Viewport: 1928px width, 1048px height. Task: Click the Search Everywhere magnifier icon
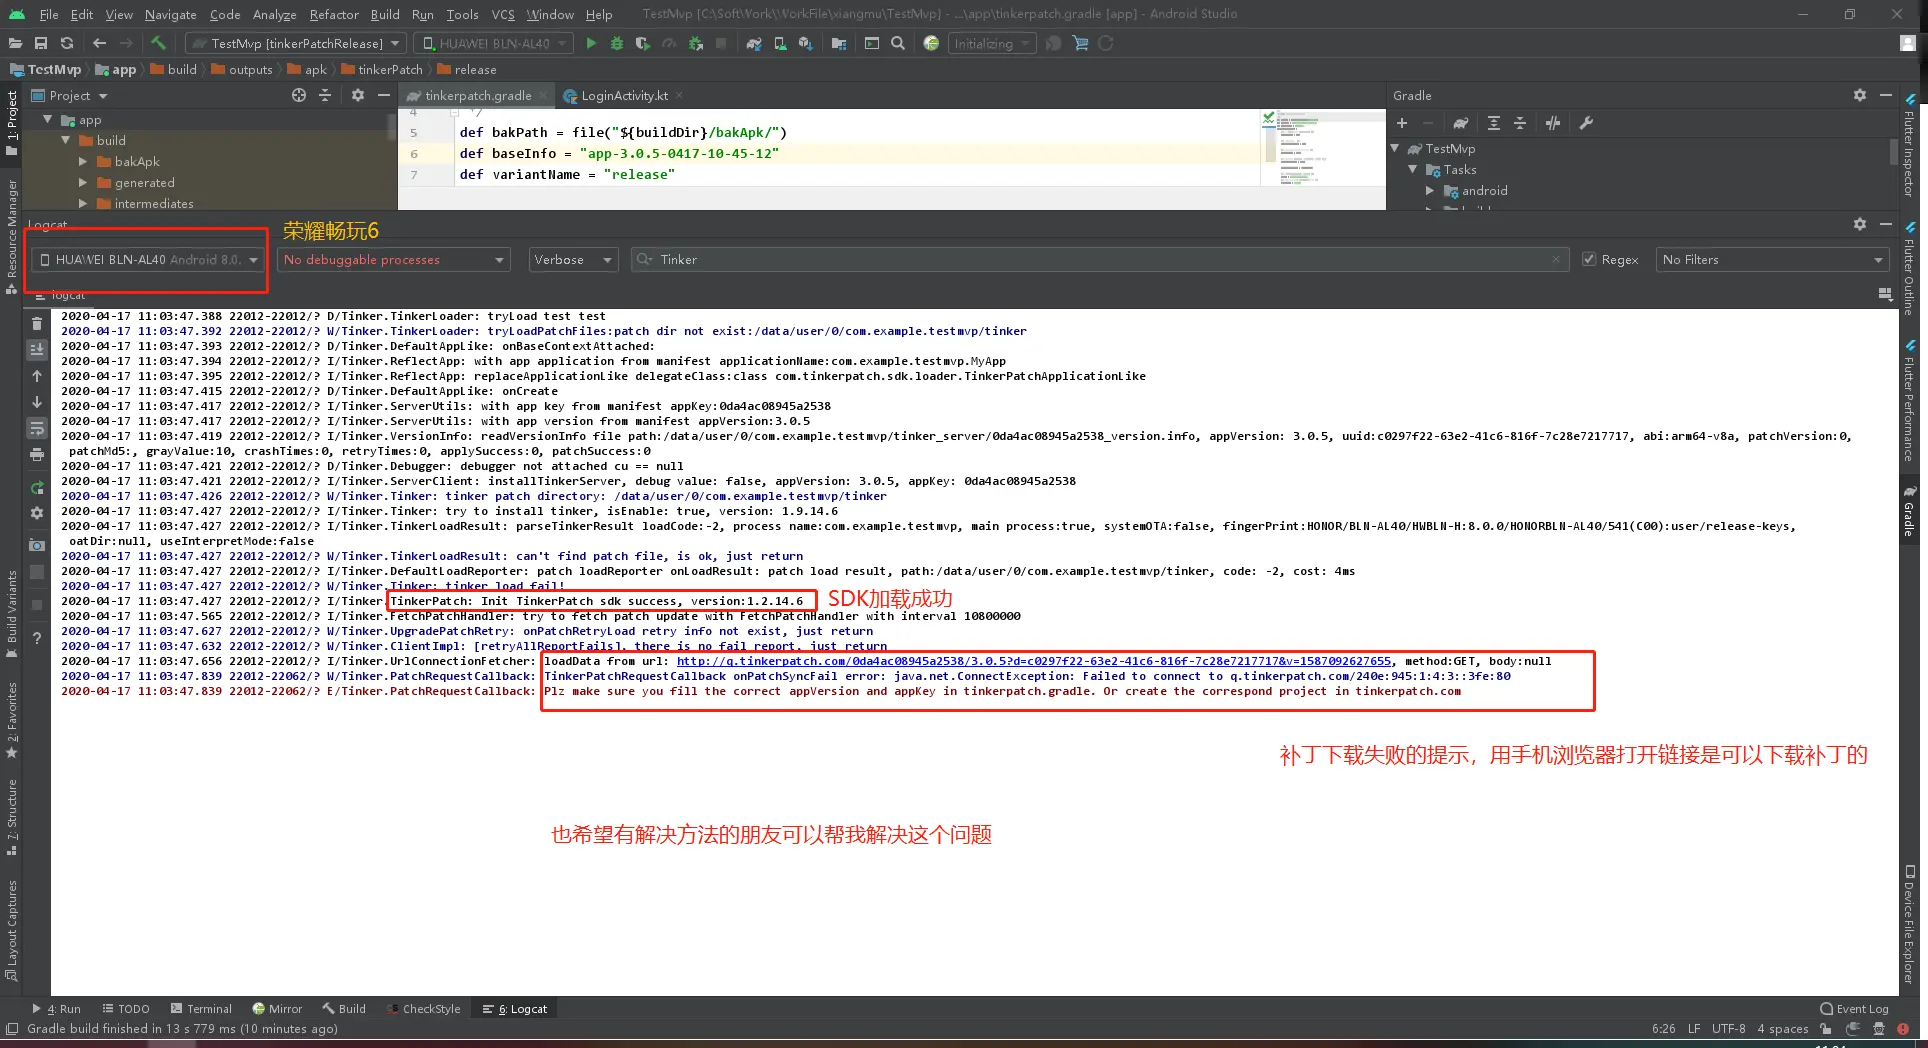[898, 43]
